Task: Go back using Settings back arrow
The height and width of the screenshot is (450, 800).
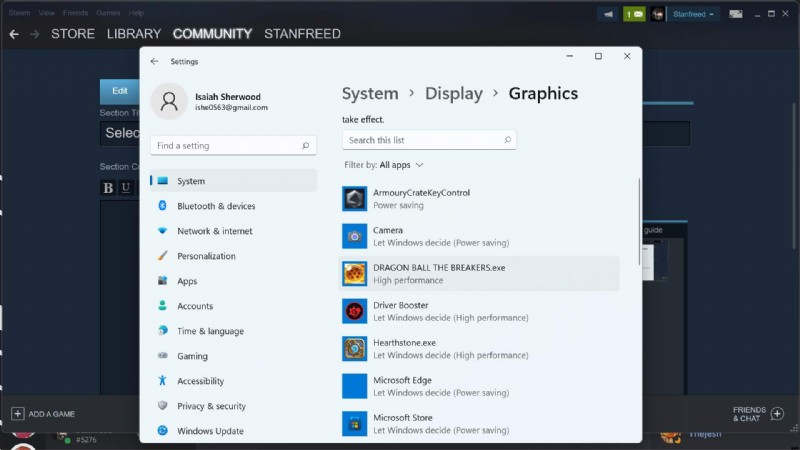Action: (154, 61)
